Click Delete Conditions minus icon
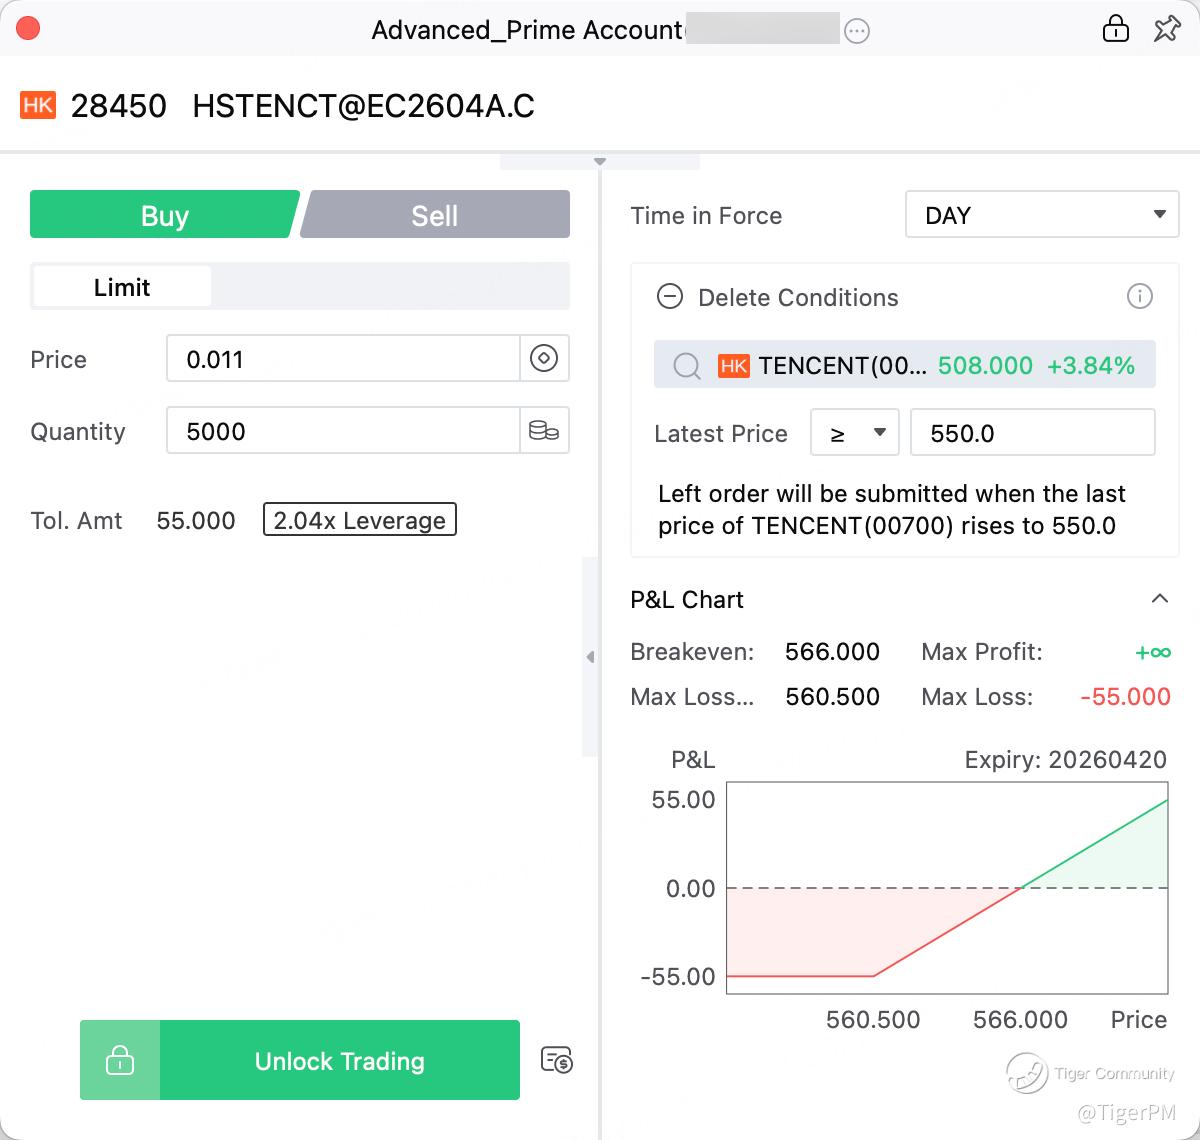The height and width of the screenshot is (1140, 1200). (x=669, y=297)
